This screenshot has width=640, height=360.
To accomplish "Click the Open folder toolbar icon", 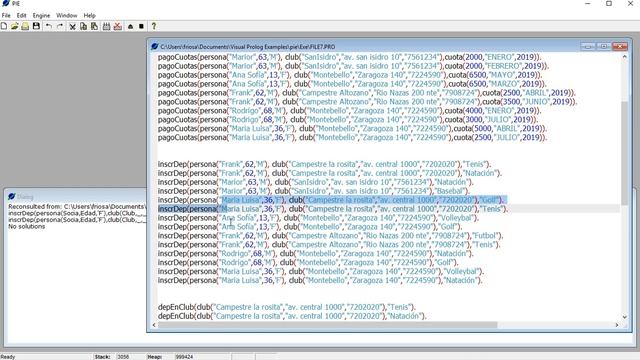I will point(14,26).
